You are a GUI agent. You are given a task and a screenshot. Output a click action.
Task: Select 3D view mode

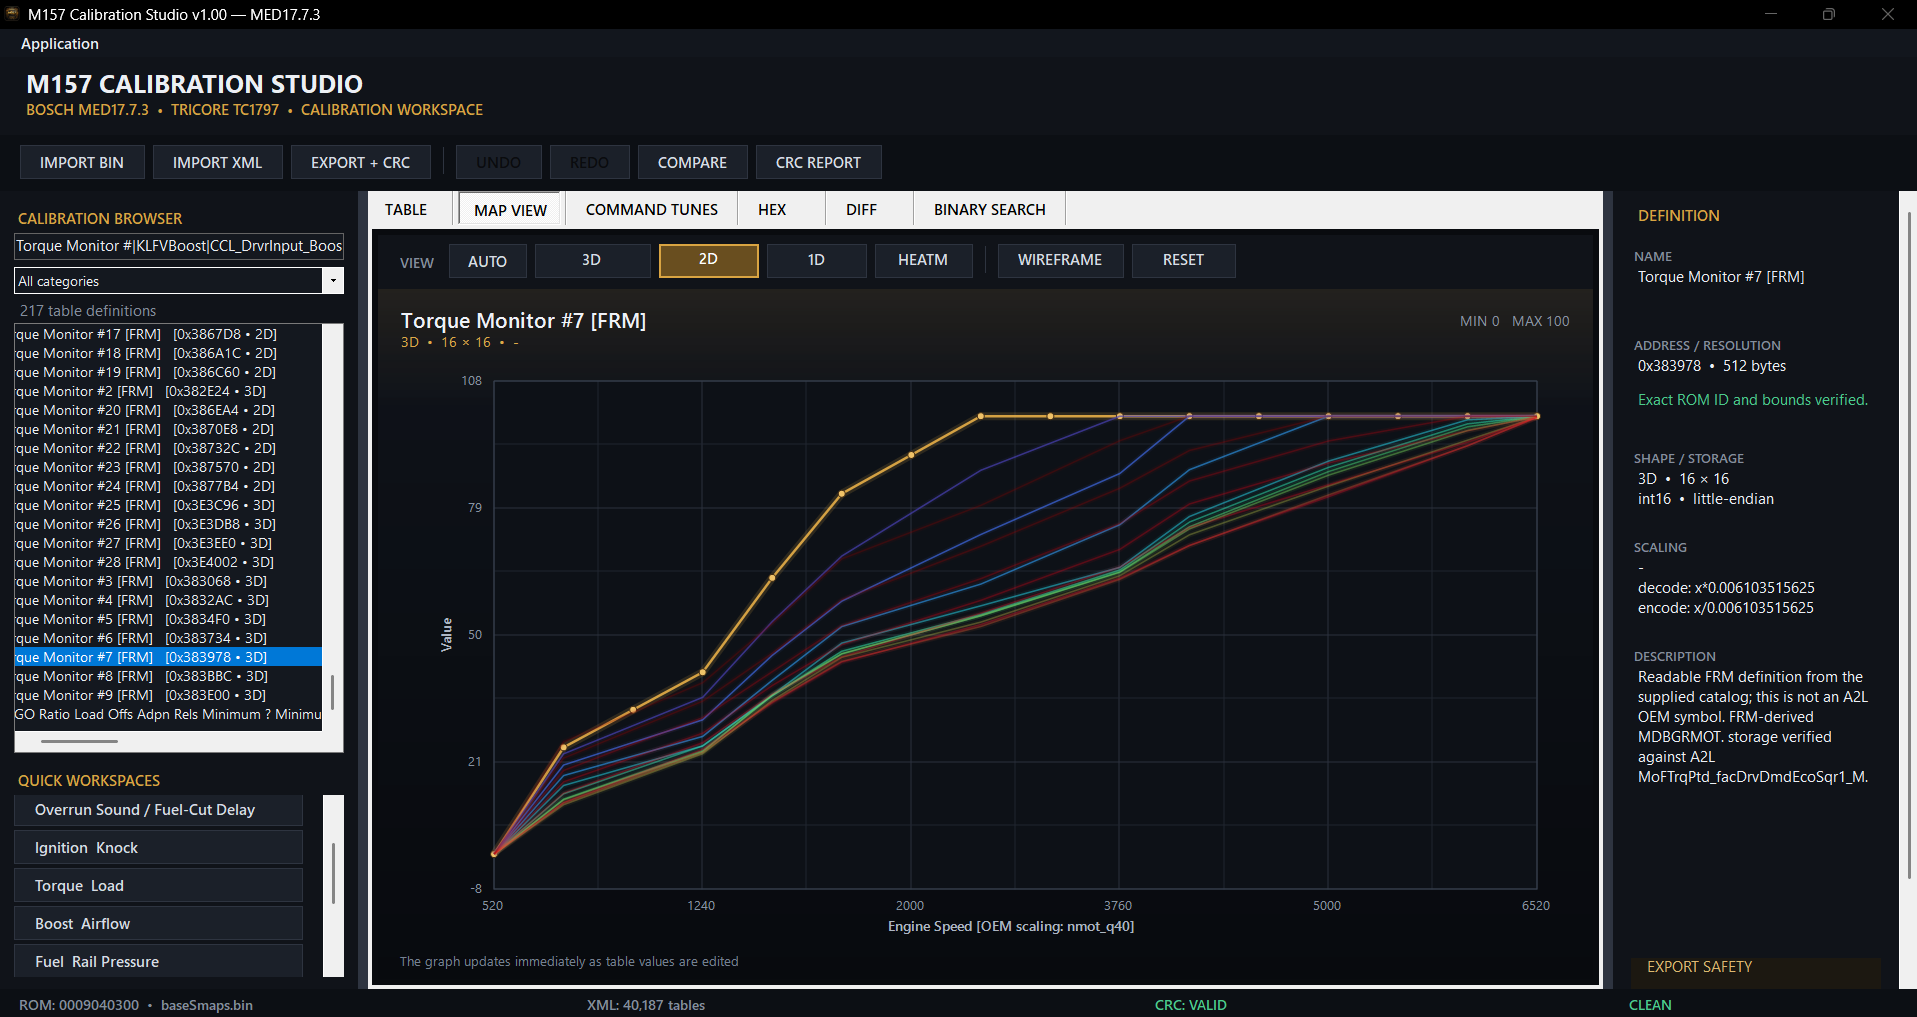pyautogui.click(x=592, y=260)
